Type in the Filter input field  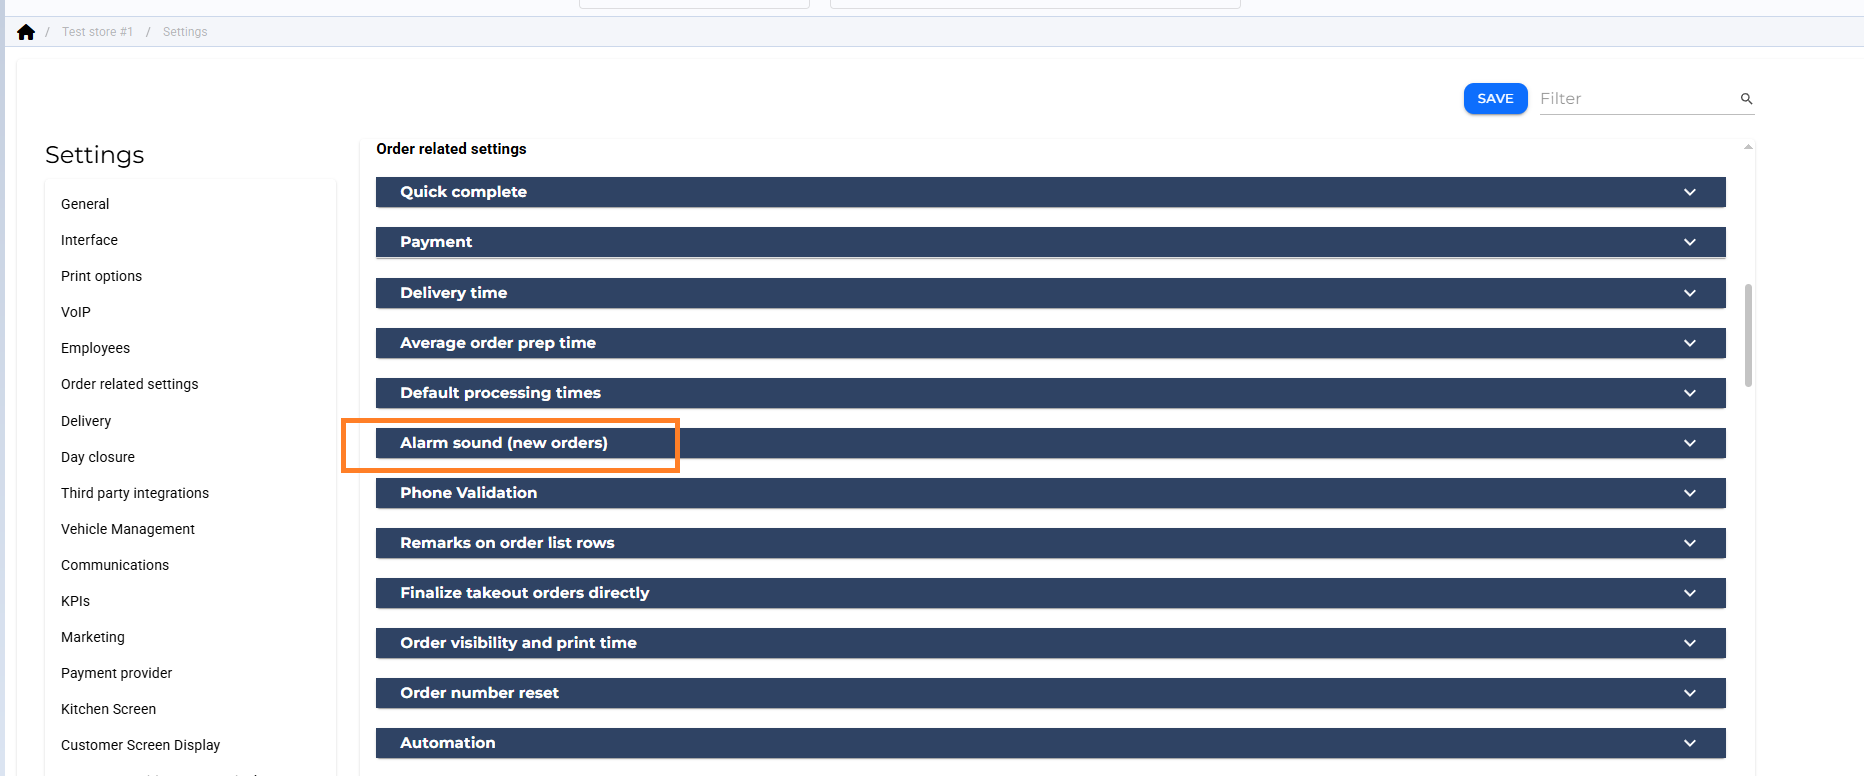[x=1635, y=99]
